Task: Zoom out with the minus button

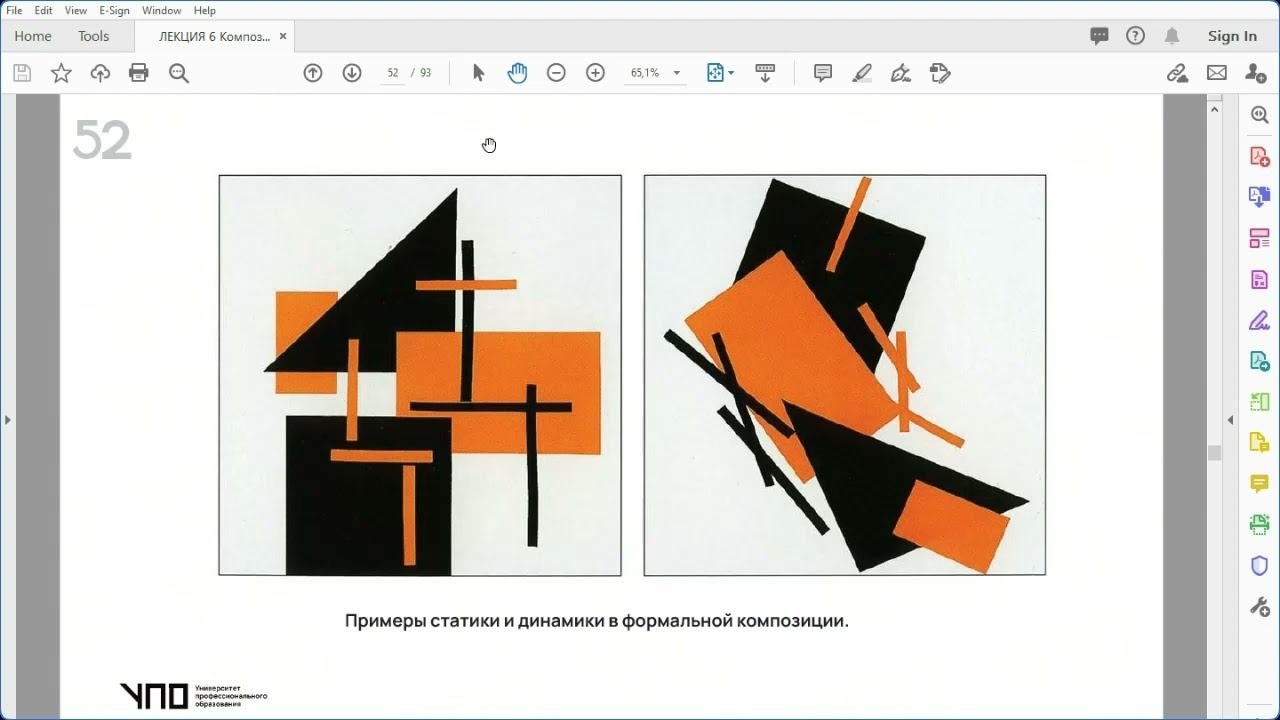Action: coord(556,73)
